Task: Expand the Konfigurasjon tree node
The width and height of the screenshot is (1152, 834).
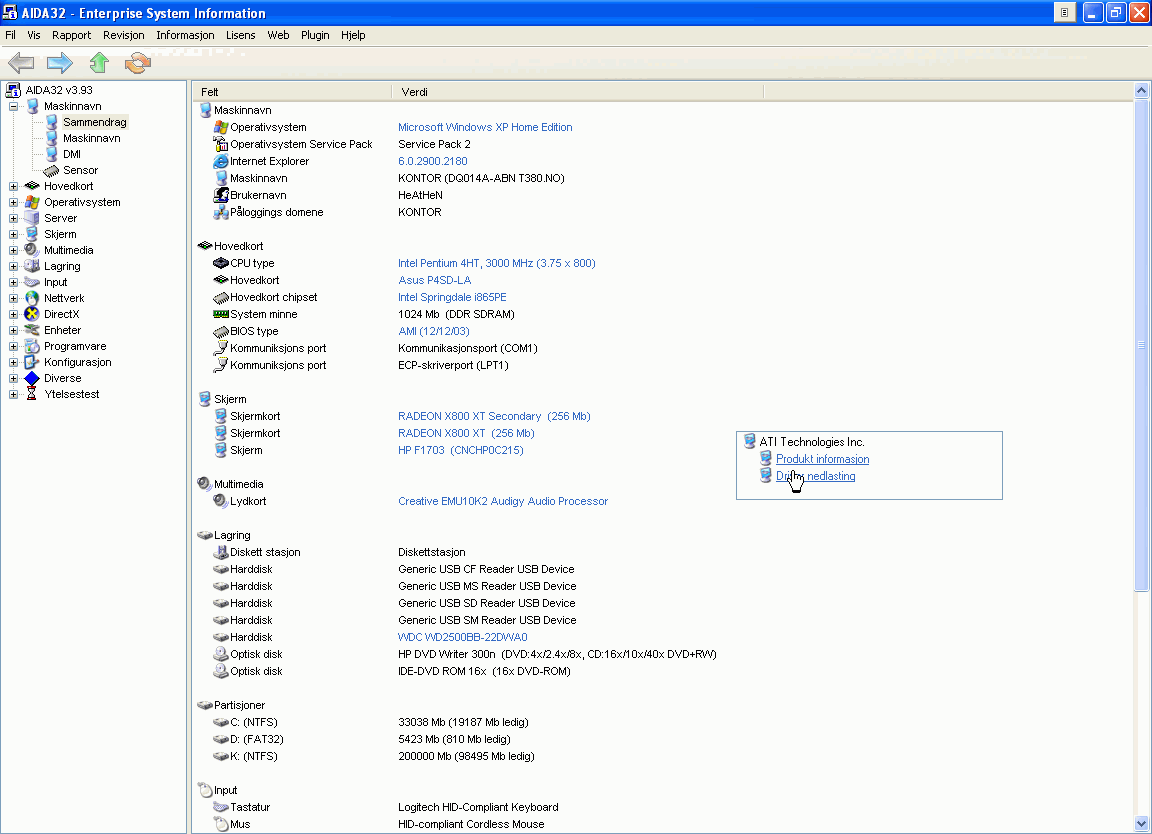Action: tap(13, 362)
